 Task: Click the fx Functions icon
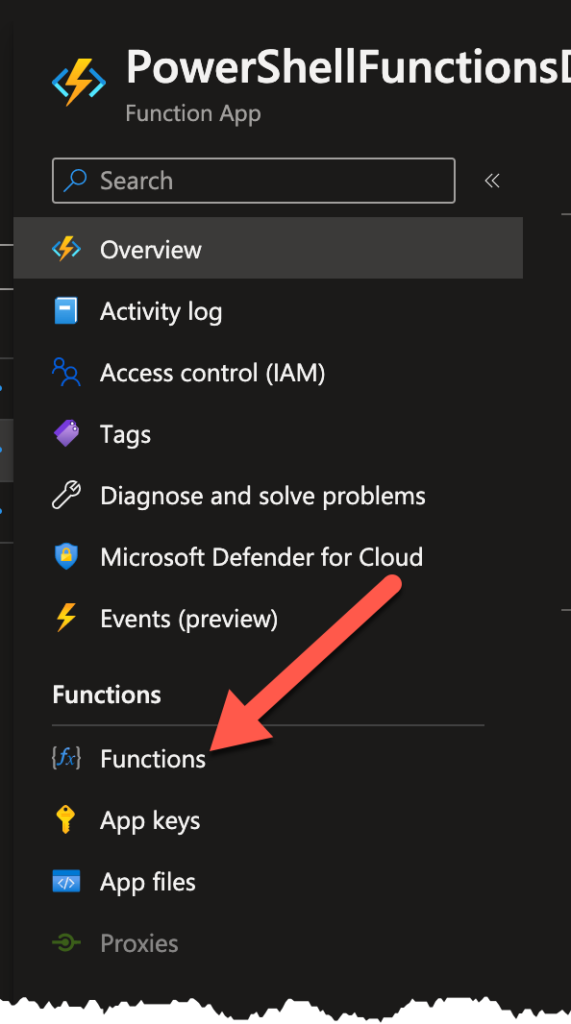tap(66, 758)
